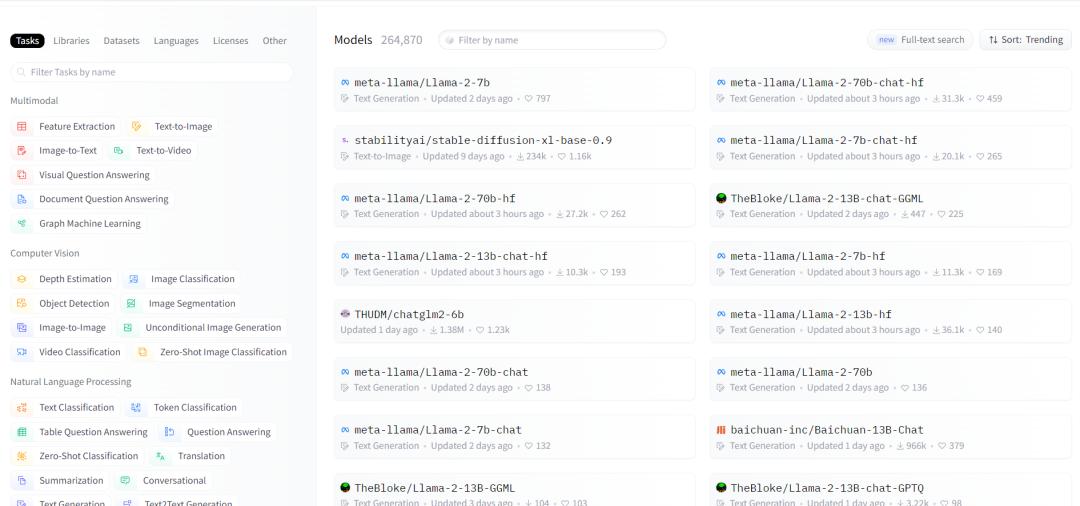Open meta-llama/Llama-2-7b-chat model card
1080x506 pixels.
pyautogui.click(x=515, y=436)
